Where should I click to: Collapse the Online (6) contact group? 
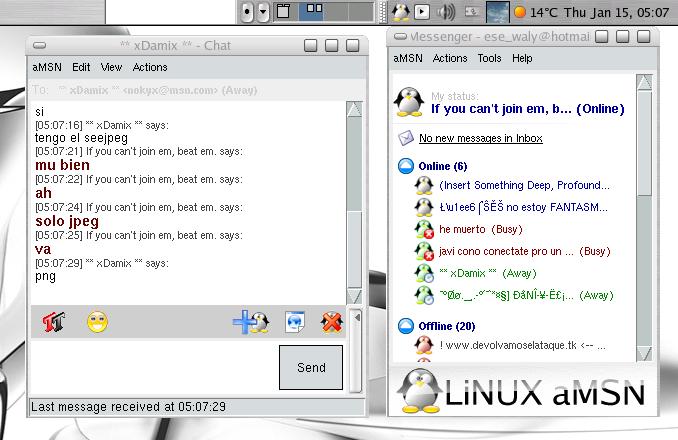(x=406, y=166)
